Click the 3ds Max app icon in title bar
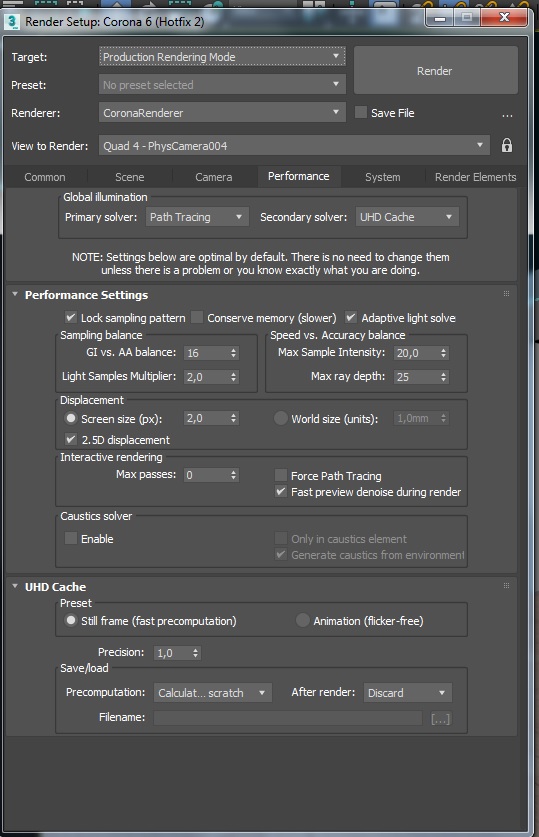The width and height of the screenshot is (539, 837). tap(12, 22)
